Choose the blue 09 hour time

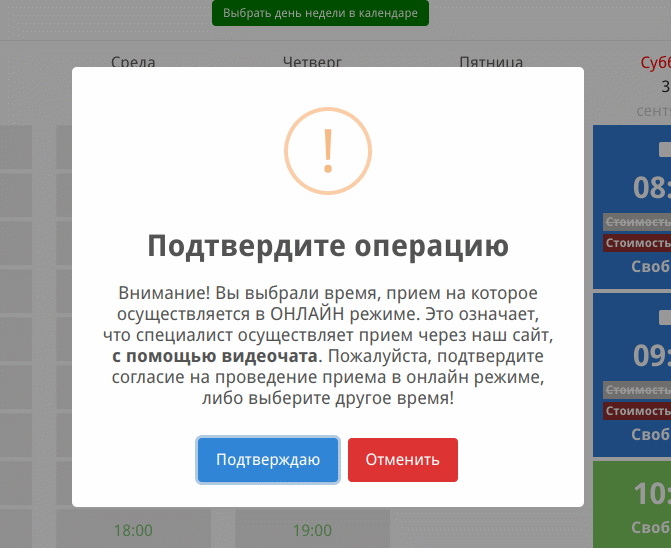click(651, 356)
